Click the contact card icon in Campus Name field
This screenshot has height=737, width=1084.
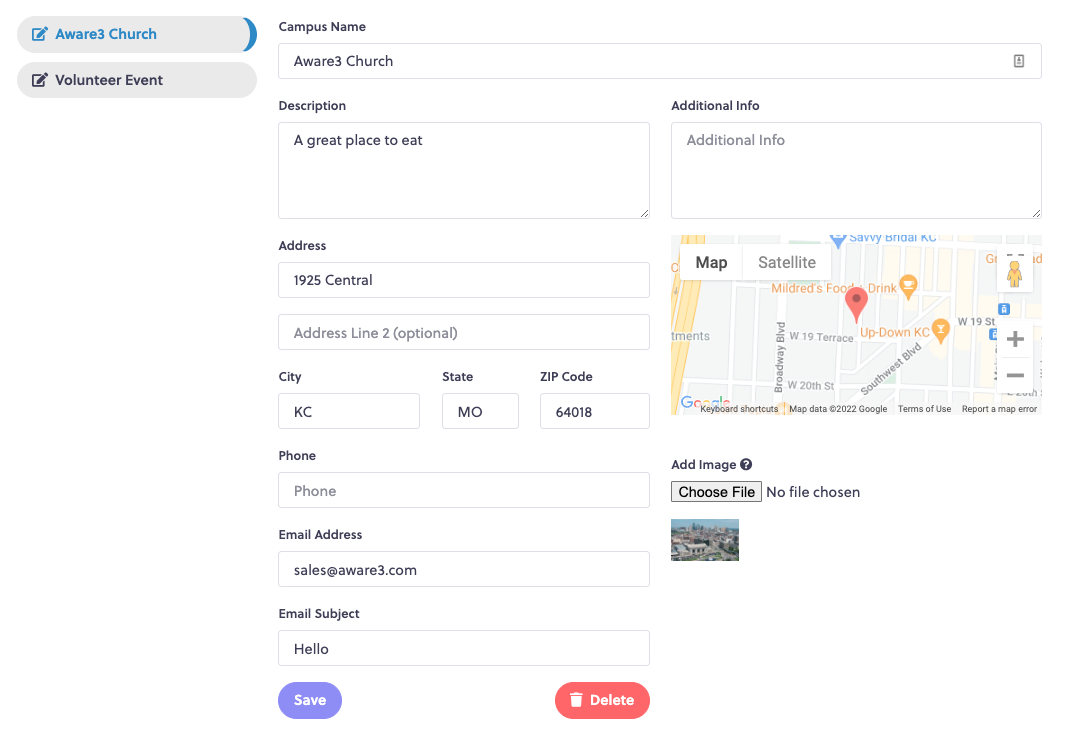tap(1018, 61)
